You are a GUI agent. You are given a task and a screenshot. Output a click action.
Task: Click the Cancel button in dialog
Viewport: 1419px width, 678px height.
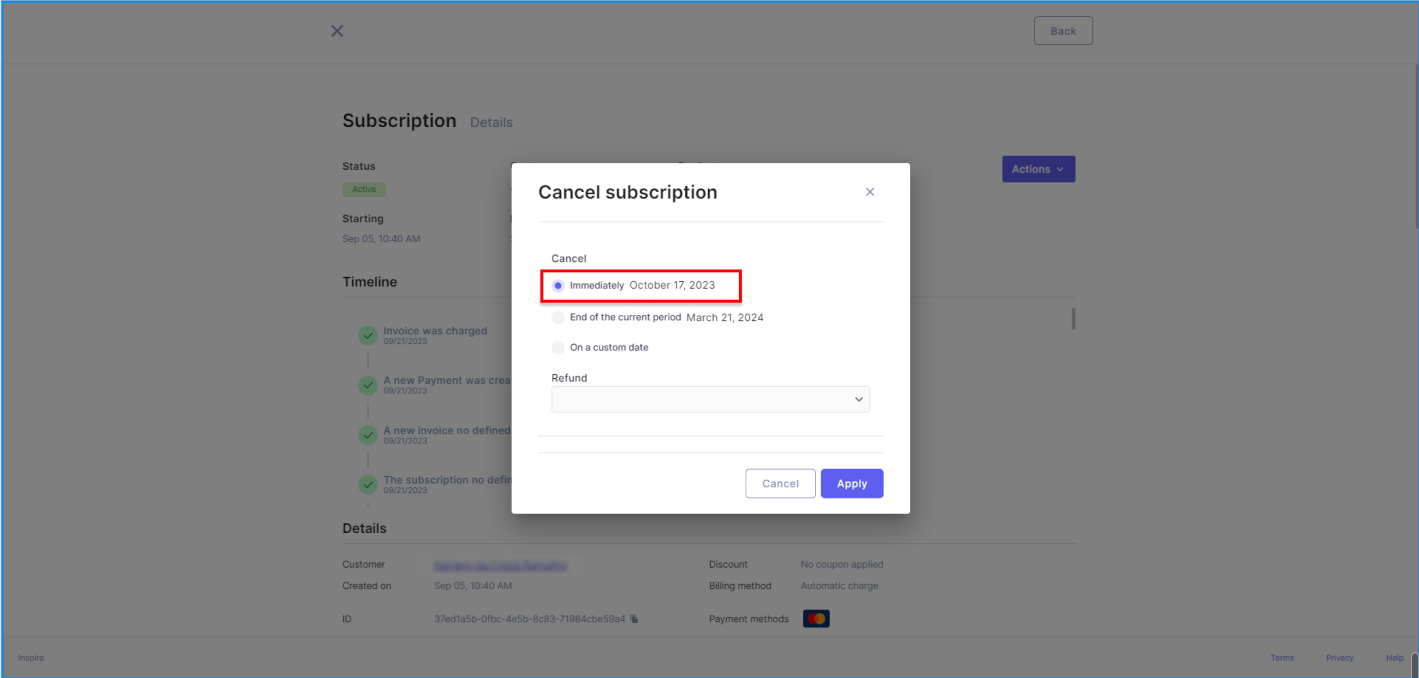click(x=780, y=483)
